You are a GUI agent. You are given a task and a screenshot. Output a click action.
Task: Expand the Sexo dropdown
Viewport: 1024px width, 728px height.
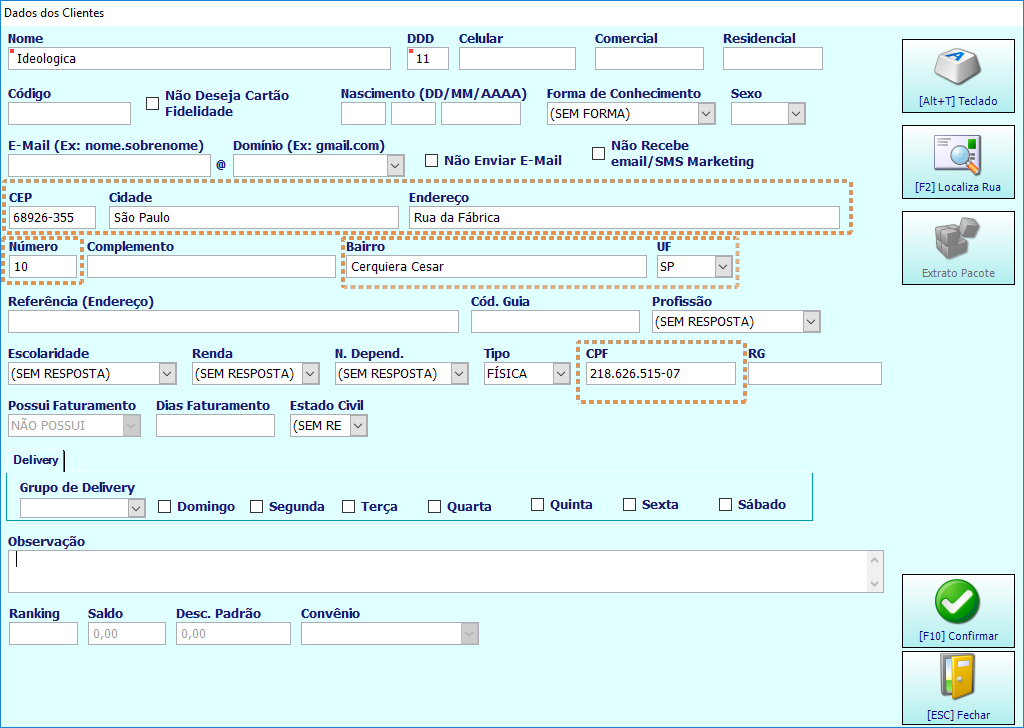click(x=796, y=114)
